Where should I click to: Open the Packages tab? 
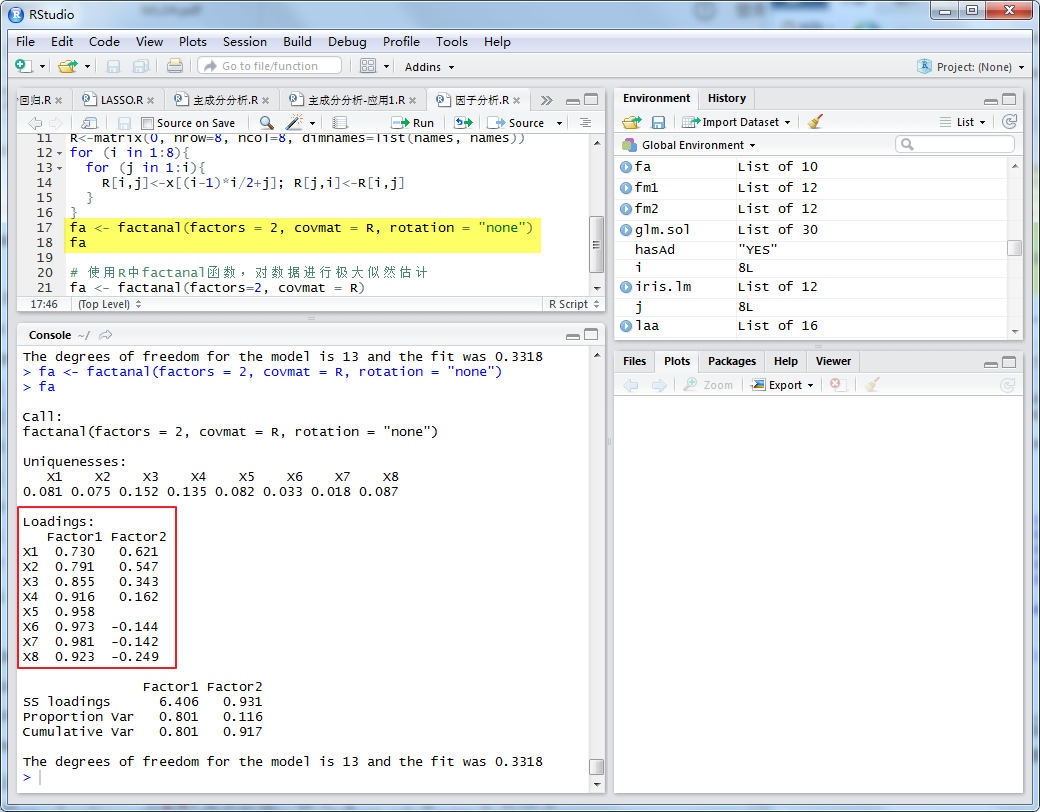(731, 361)
